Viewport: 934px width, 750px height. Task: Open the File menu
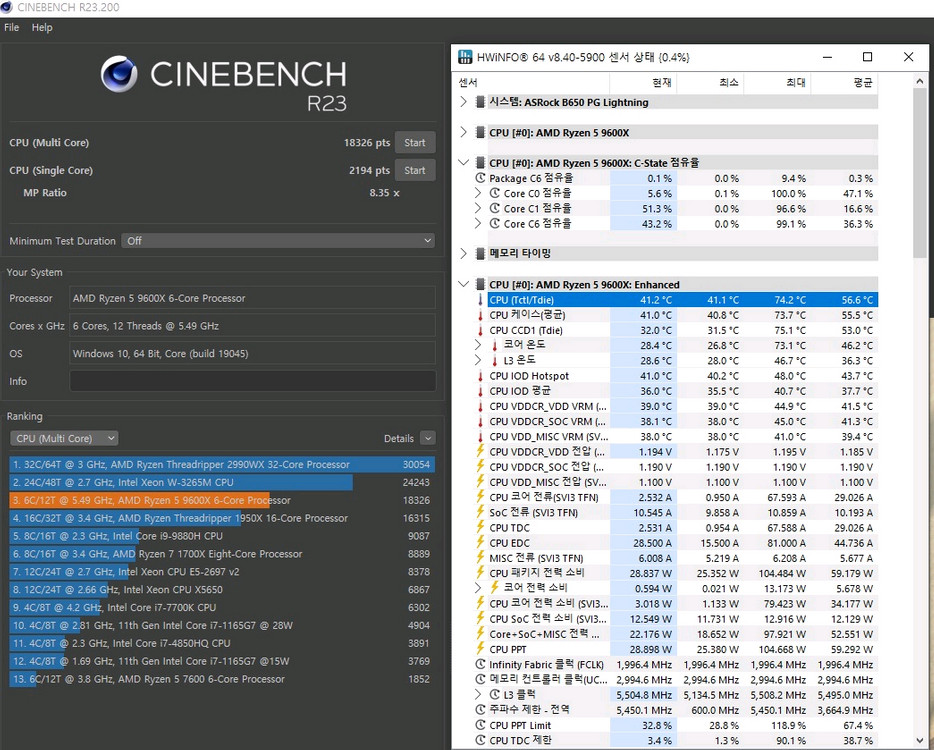pos(11,27)
